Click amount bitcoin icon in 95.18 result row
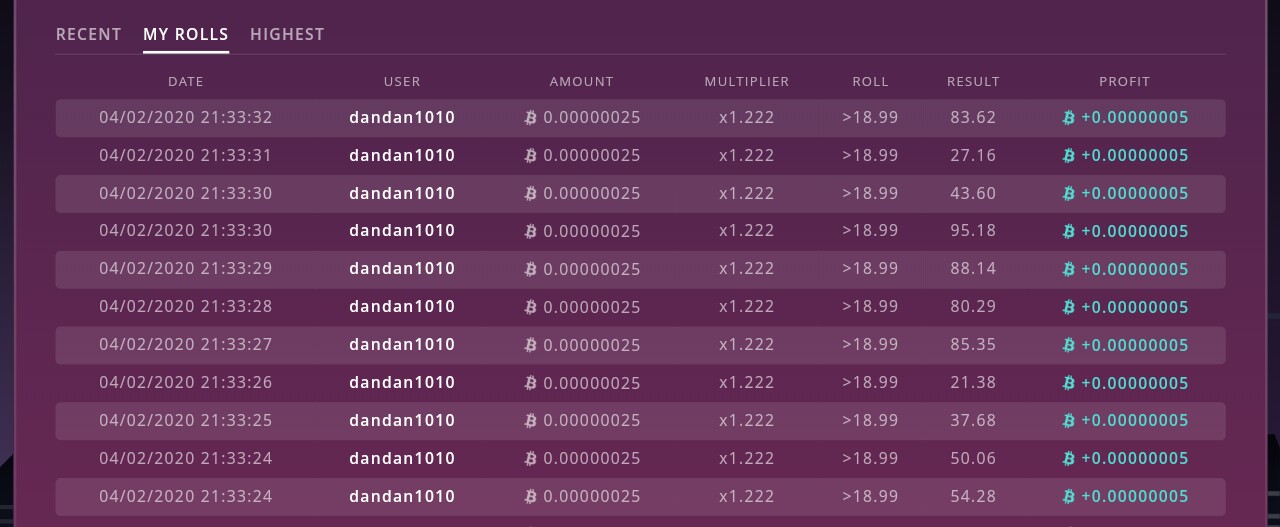 click(x=531, y=232)
